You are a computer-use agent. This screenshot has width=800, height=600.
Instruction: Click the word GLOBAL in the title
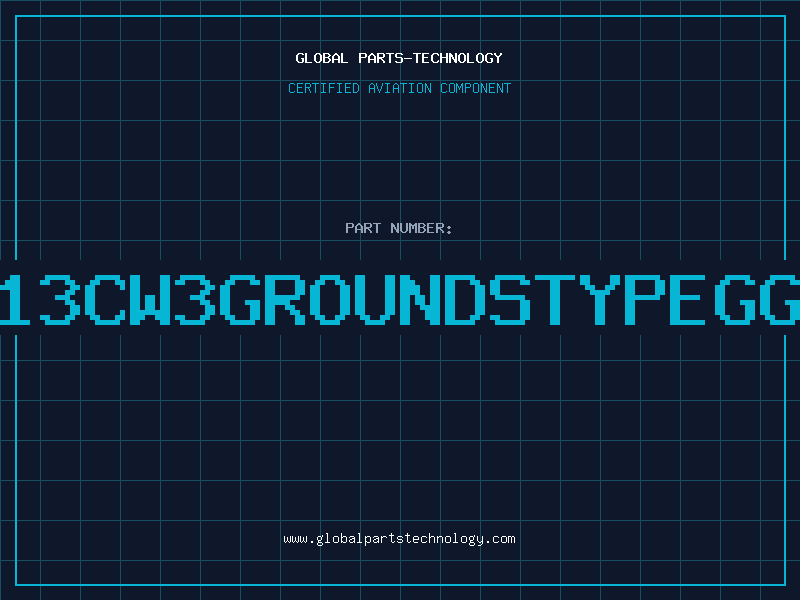pos(322,58)
